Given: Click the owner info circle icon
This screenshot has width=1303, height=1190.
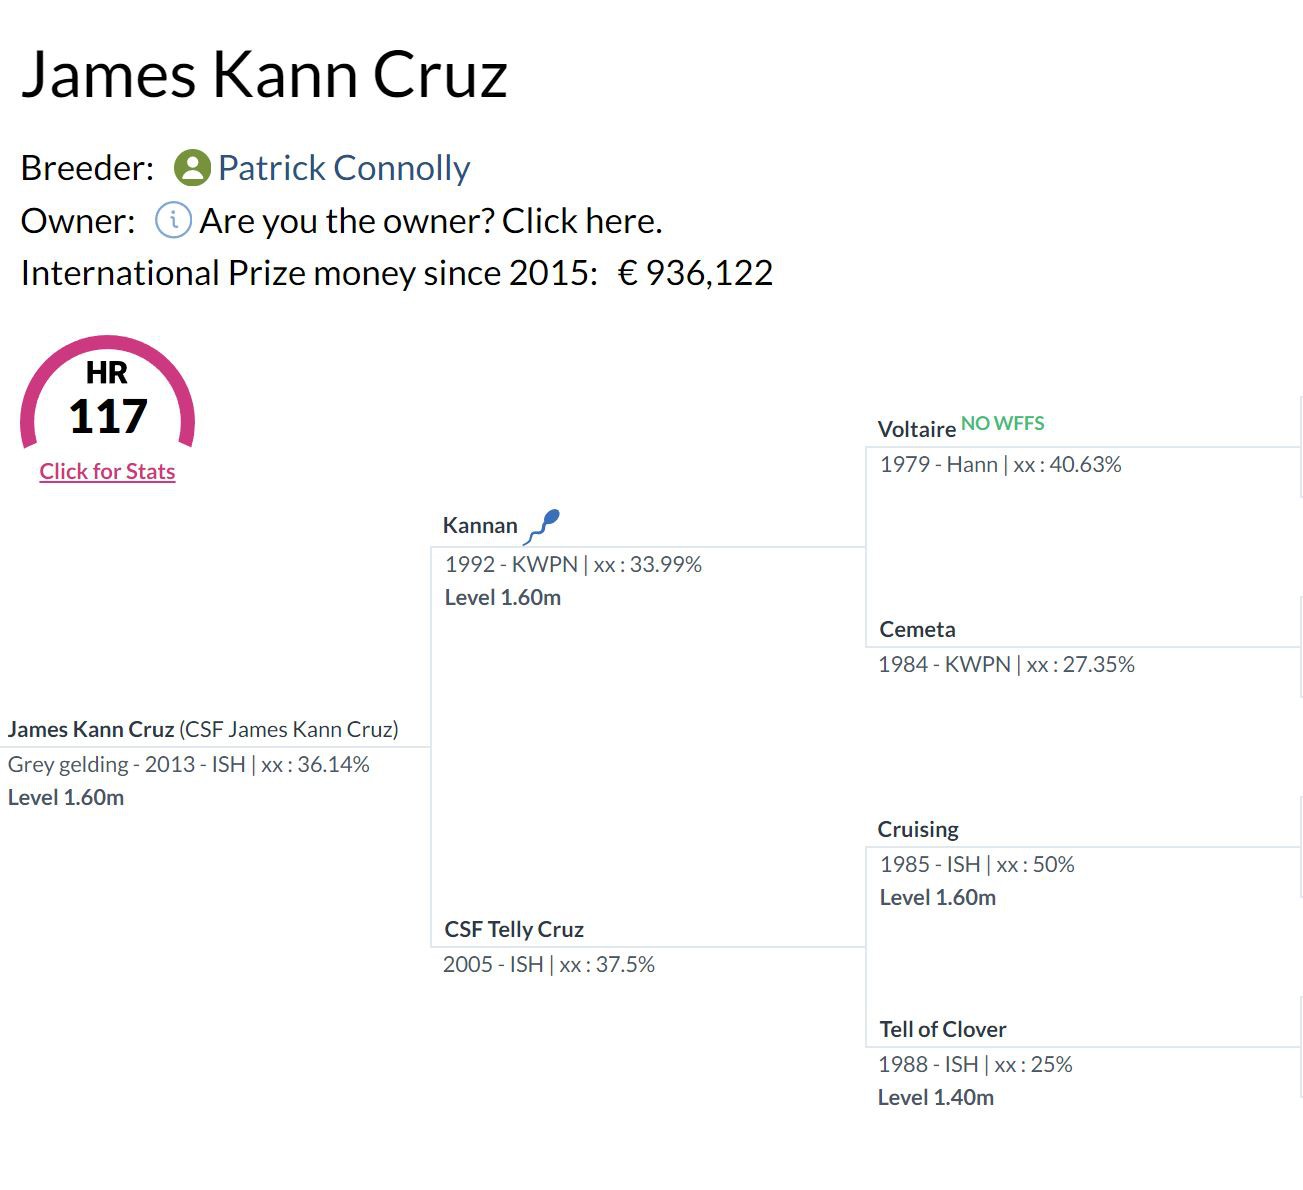Looking at the screenshot, I should 173,220.
